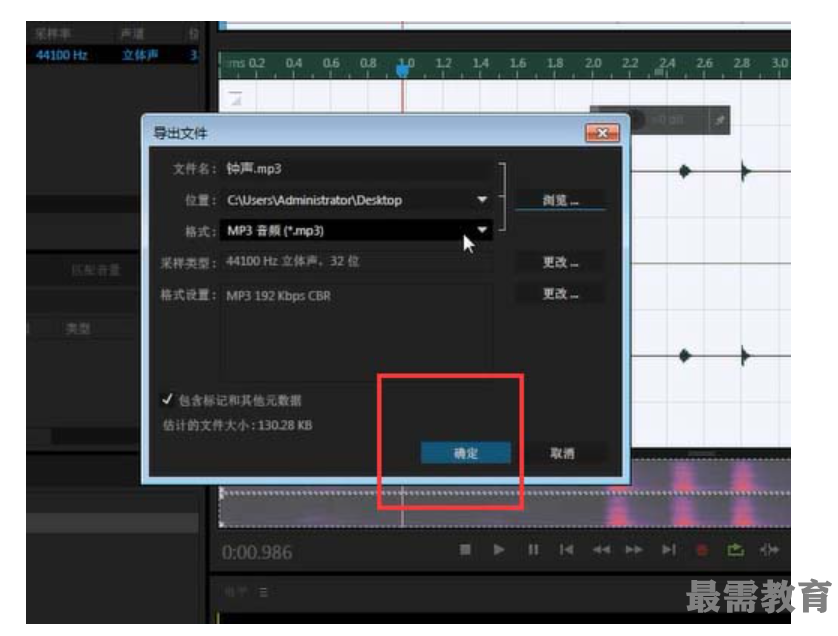Viewport: 838px width, 636px height.
Task: Open the MP3 format dropdown
Action: [x=482, y=230]
